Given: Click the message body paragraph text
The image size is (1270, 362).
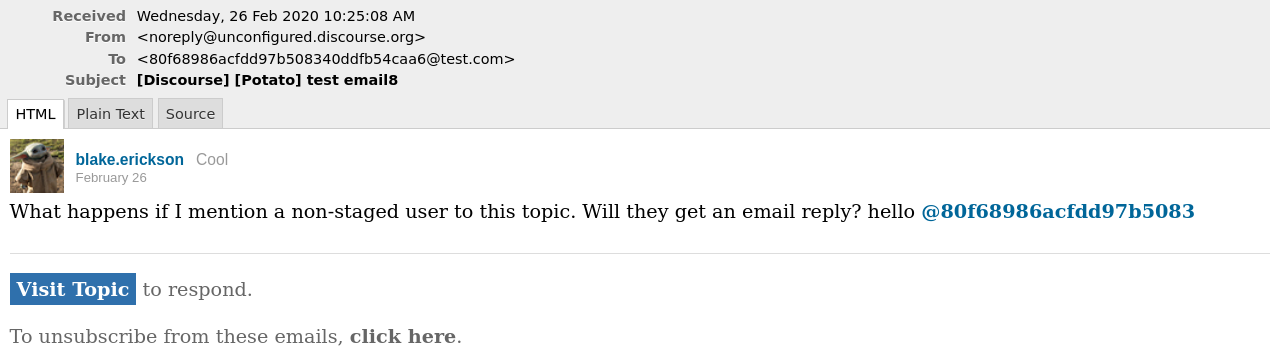Looking at the screenshot, I should click(x=602, y=212).
